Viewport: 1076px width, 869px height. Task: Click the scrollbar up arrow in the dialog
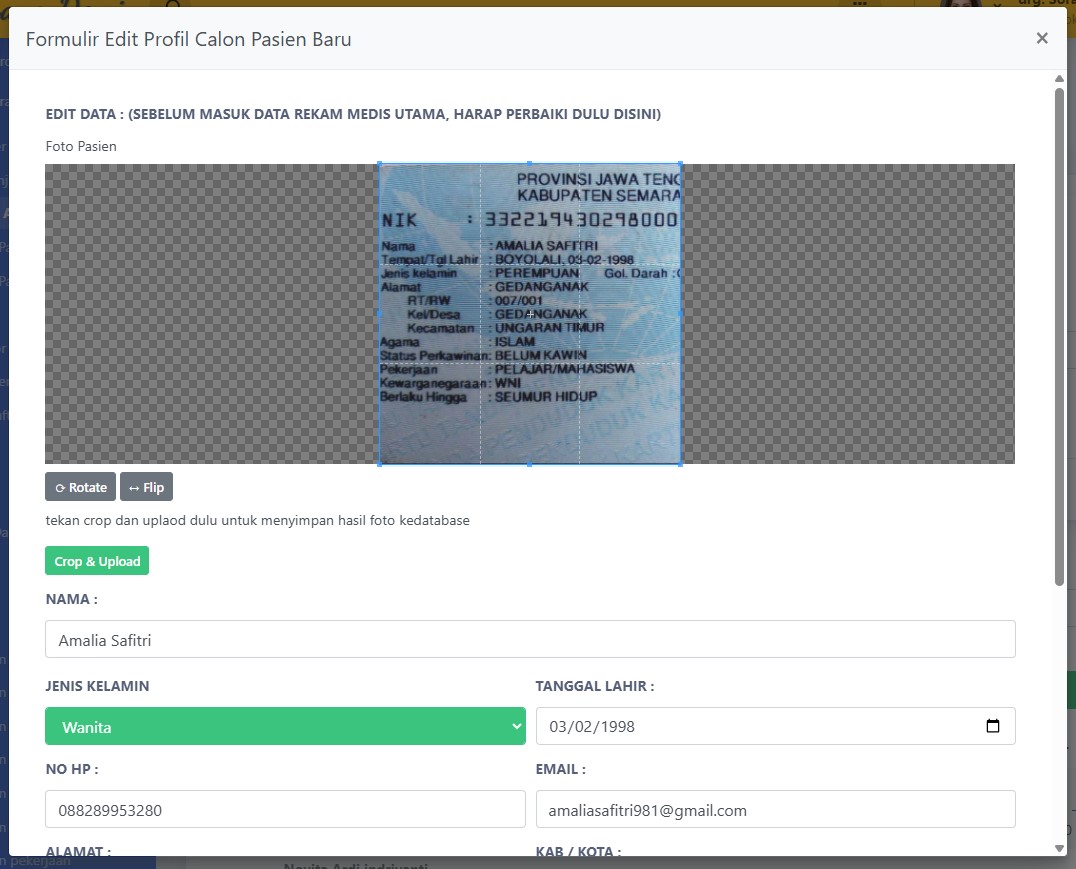pos(1059,78)
